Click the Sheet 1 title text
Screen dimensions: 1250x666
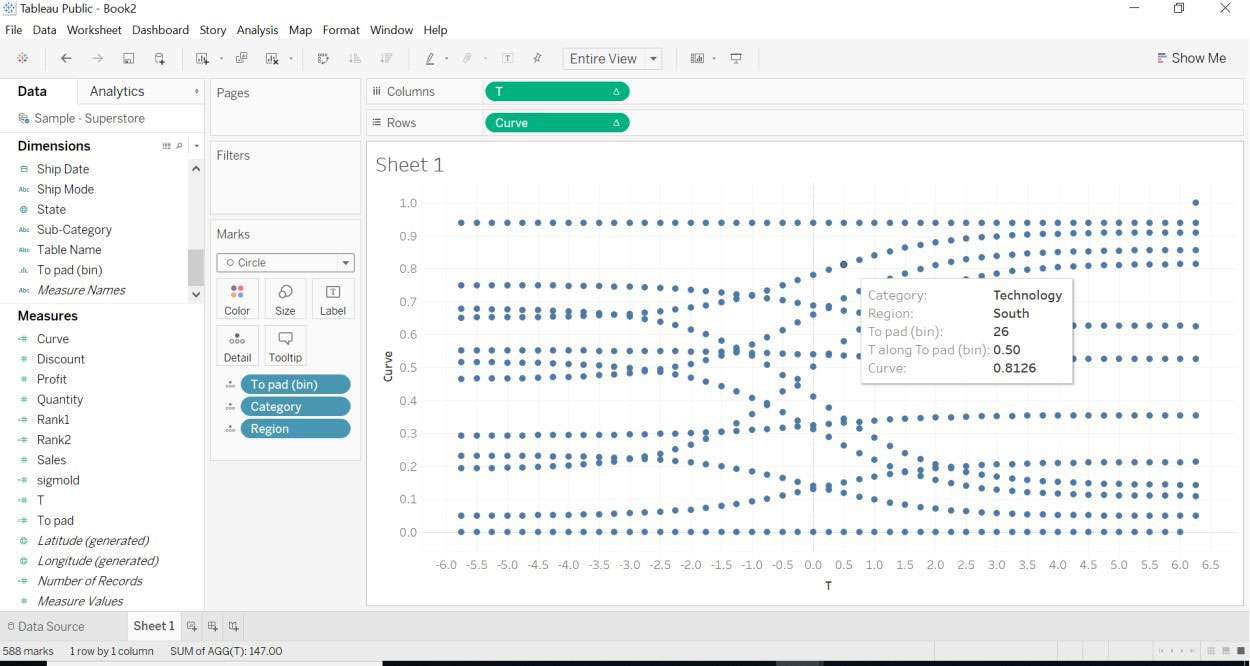(x=409, y=164)
